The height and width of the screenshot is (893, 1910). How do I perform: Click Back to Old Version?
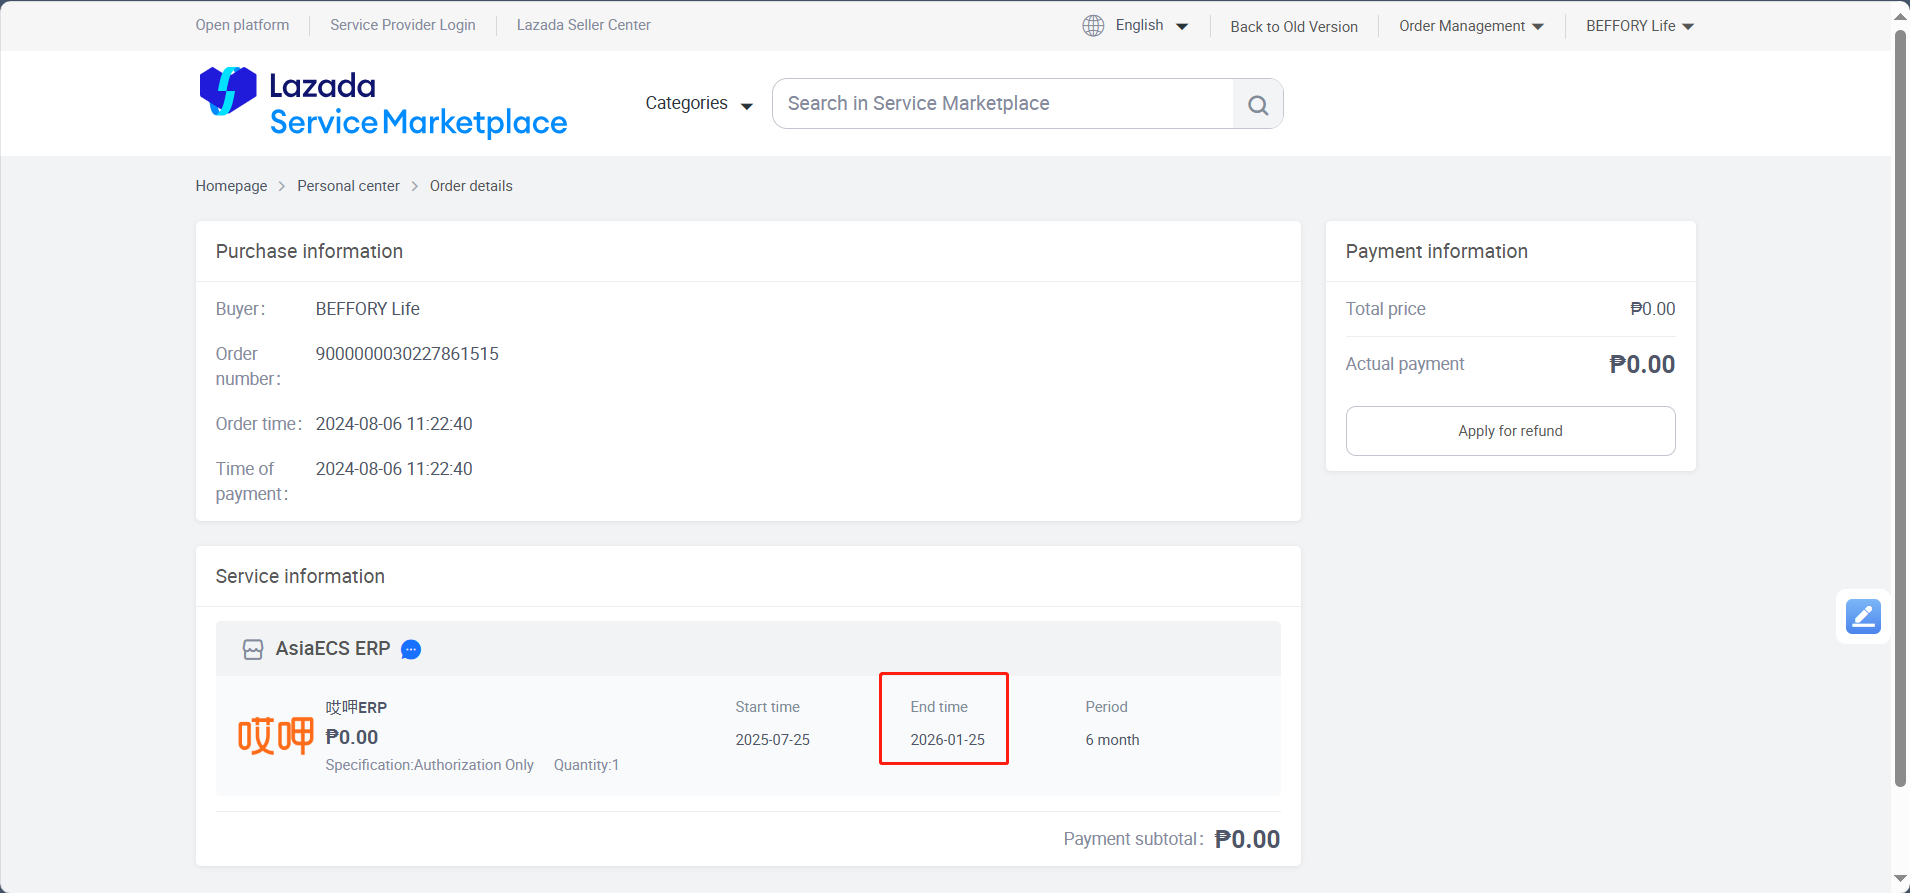click(1294, 27)
